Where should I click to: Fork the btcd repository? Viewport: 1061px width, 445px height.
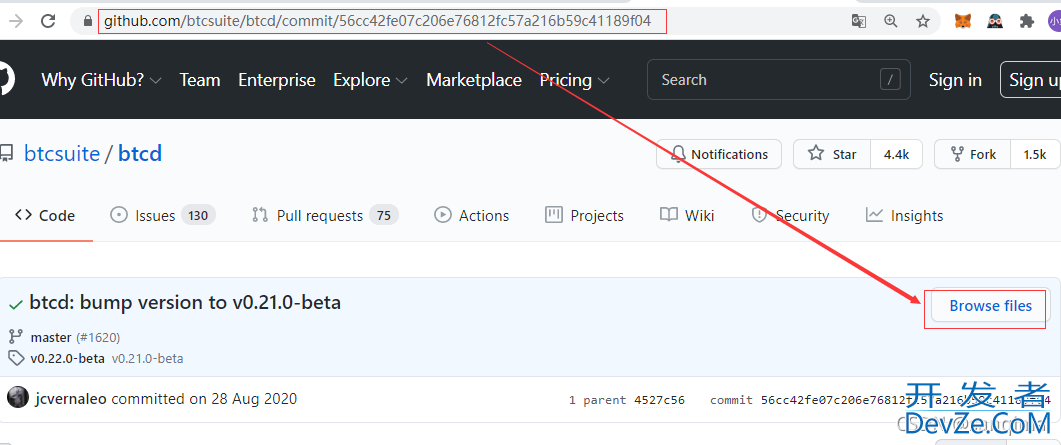click(972, 154)
